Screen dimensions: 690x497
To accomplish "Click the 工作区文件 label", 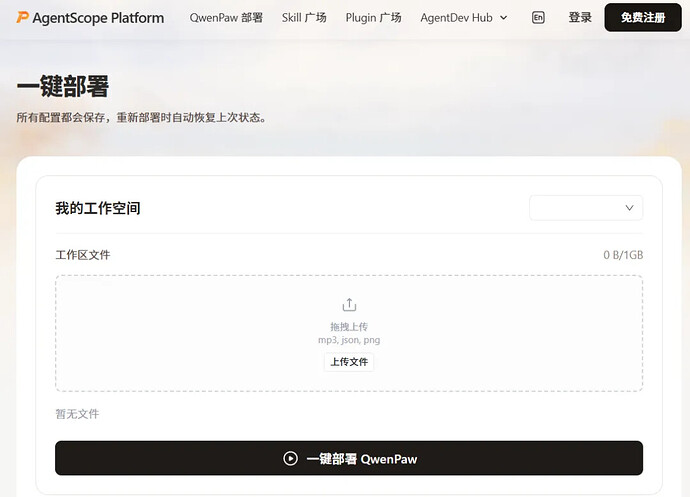I will [83, 255].
